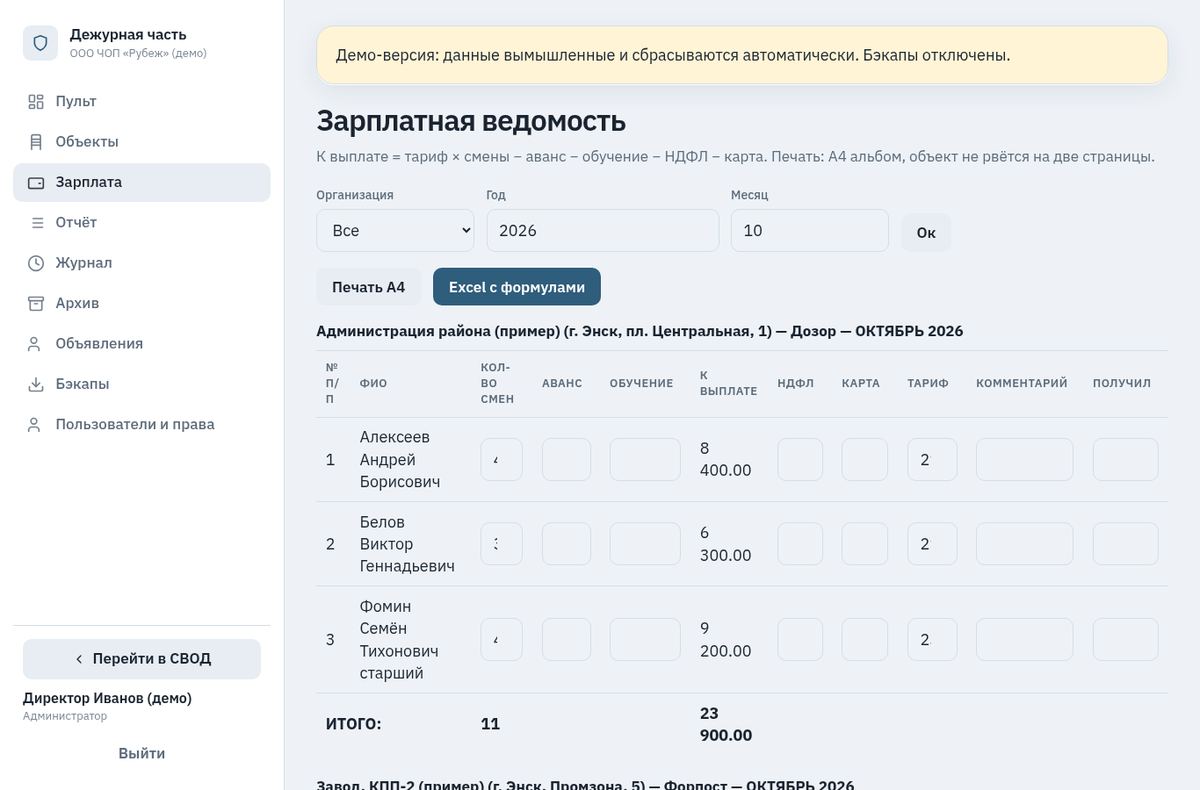Screen dimensions: 1200x790
Task: Click the Журнал clock icon
Action: (x=36, y=263)
